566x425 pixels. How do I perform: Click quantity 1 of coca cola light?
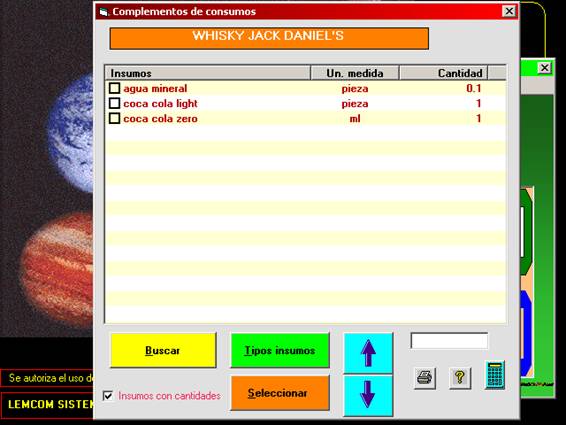pos(479,104)
